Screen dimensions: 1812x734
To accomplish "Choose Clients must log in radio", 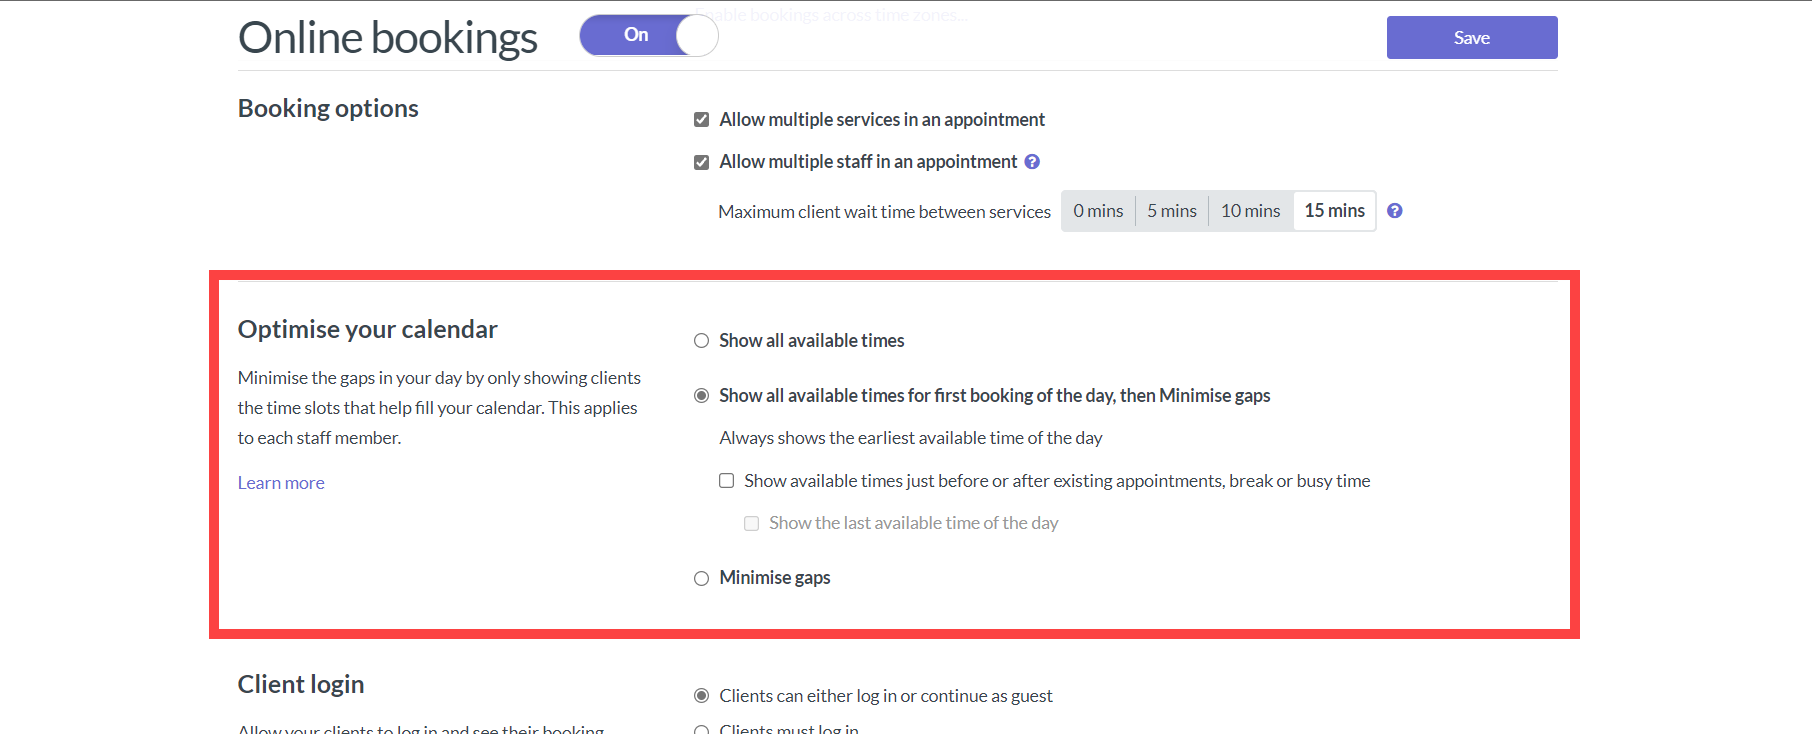I will pos(702,730).
